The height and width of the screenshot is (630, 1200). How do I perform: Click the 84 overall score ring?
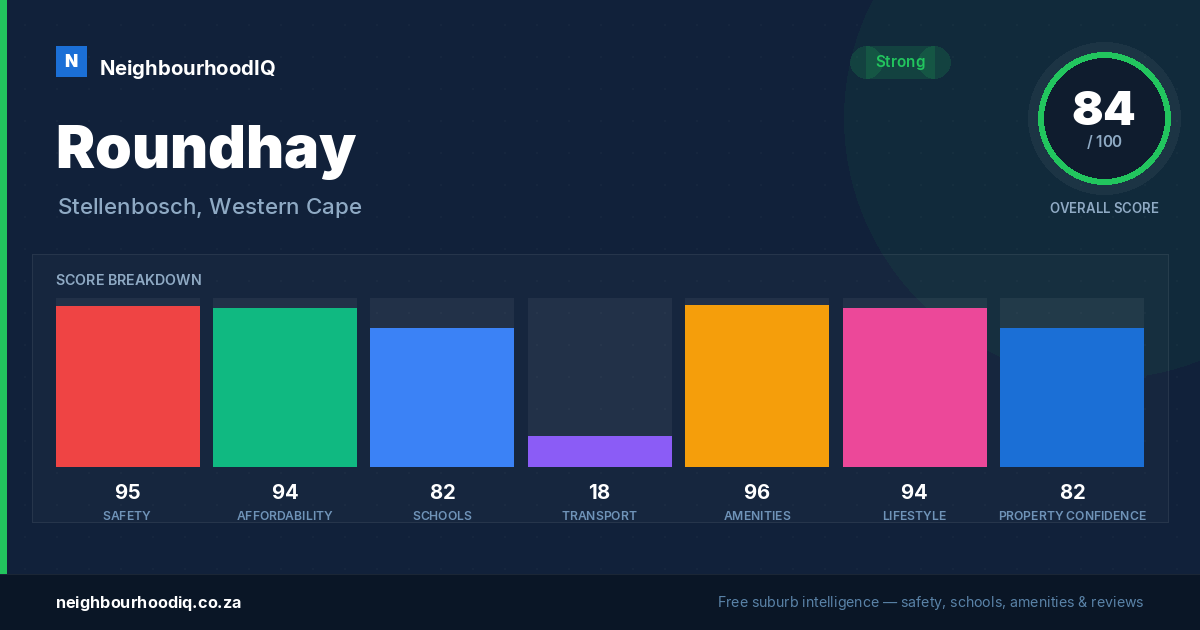1104,119
